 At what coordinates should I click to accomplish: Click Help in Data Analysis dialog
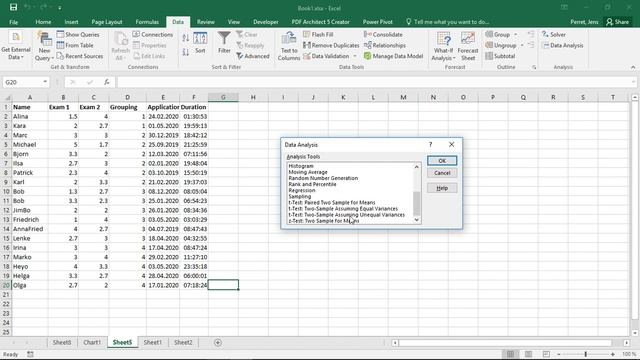442,188
